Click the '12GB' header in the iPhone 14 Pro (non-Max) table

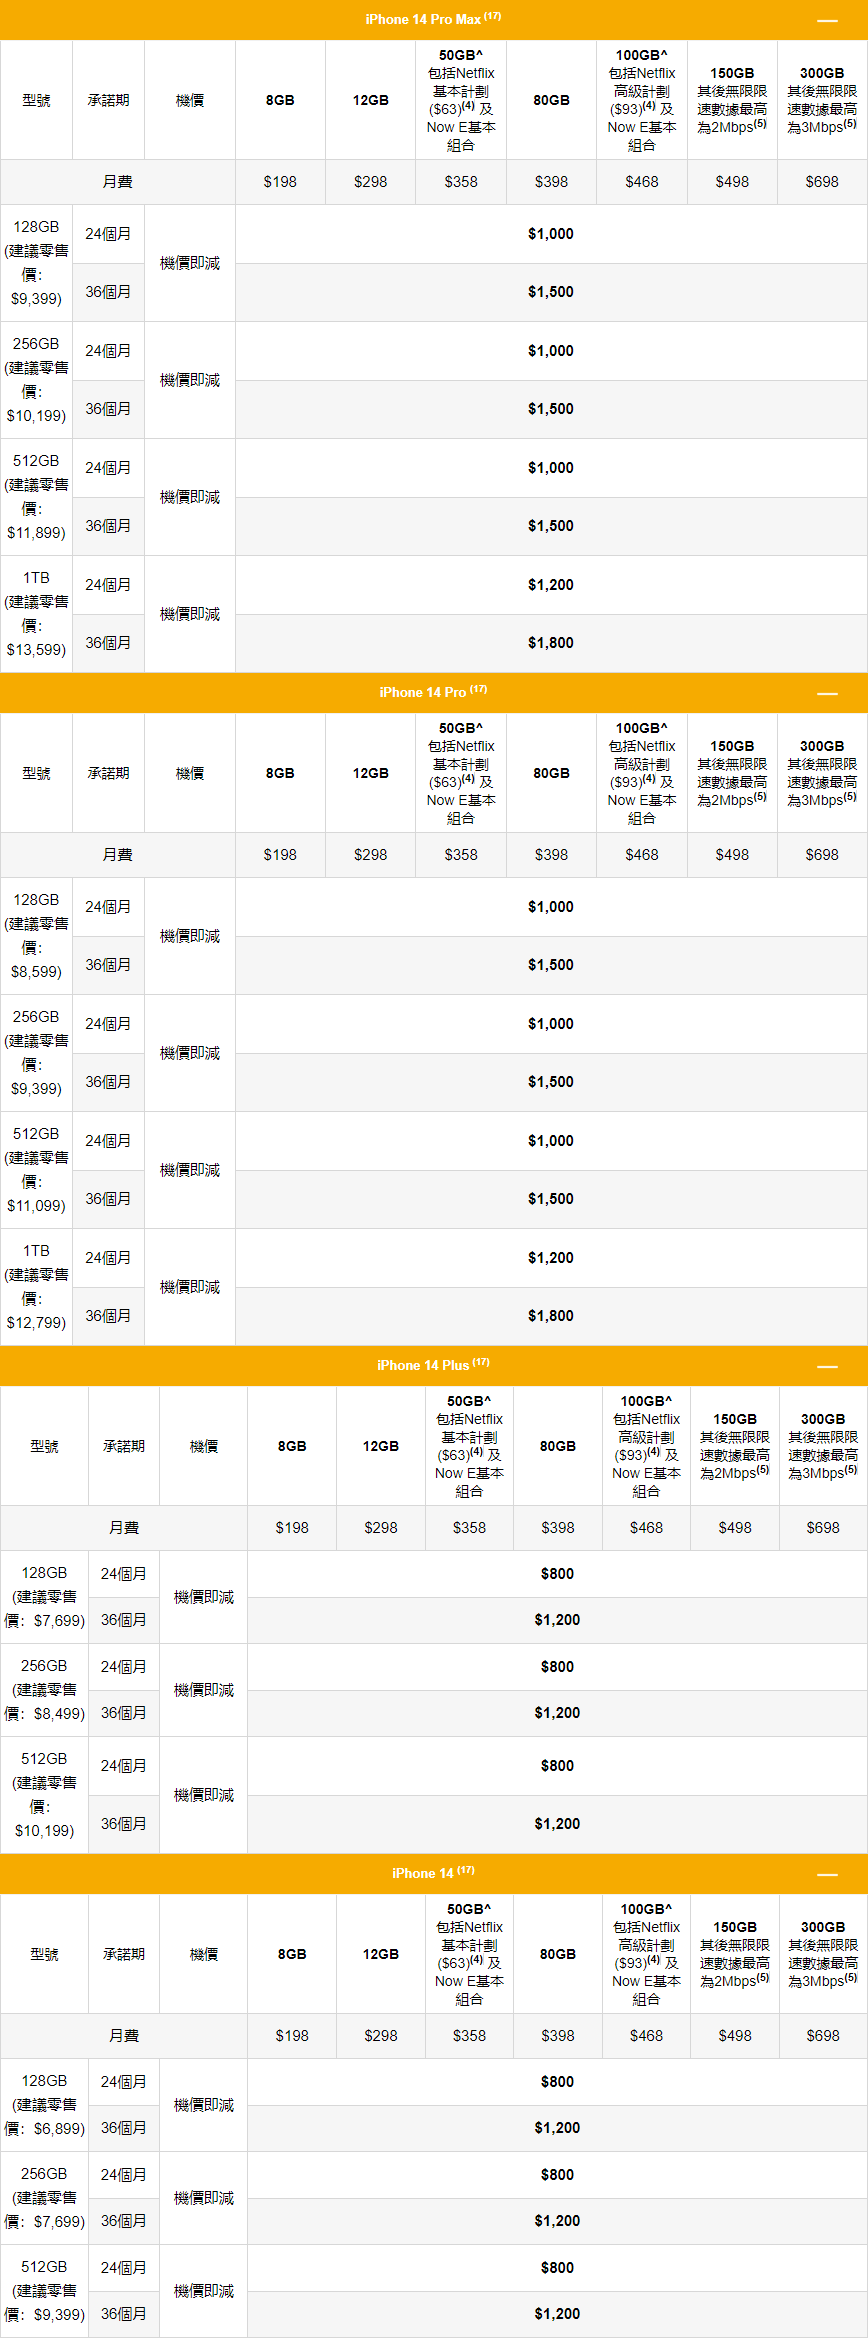370,773
